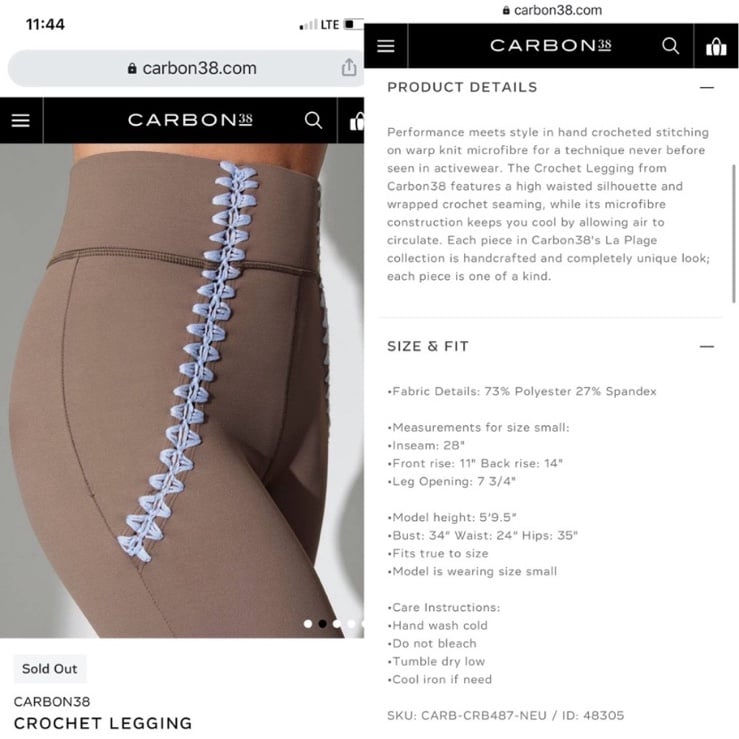The image size is (739, 739).
Task: Open shopping bag in right header
Action: (x=716, y=46)
